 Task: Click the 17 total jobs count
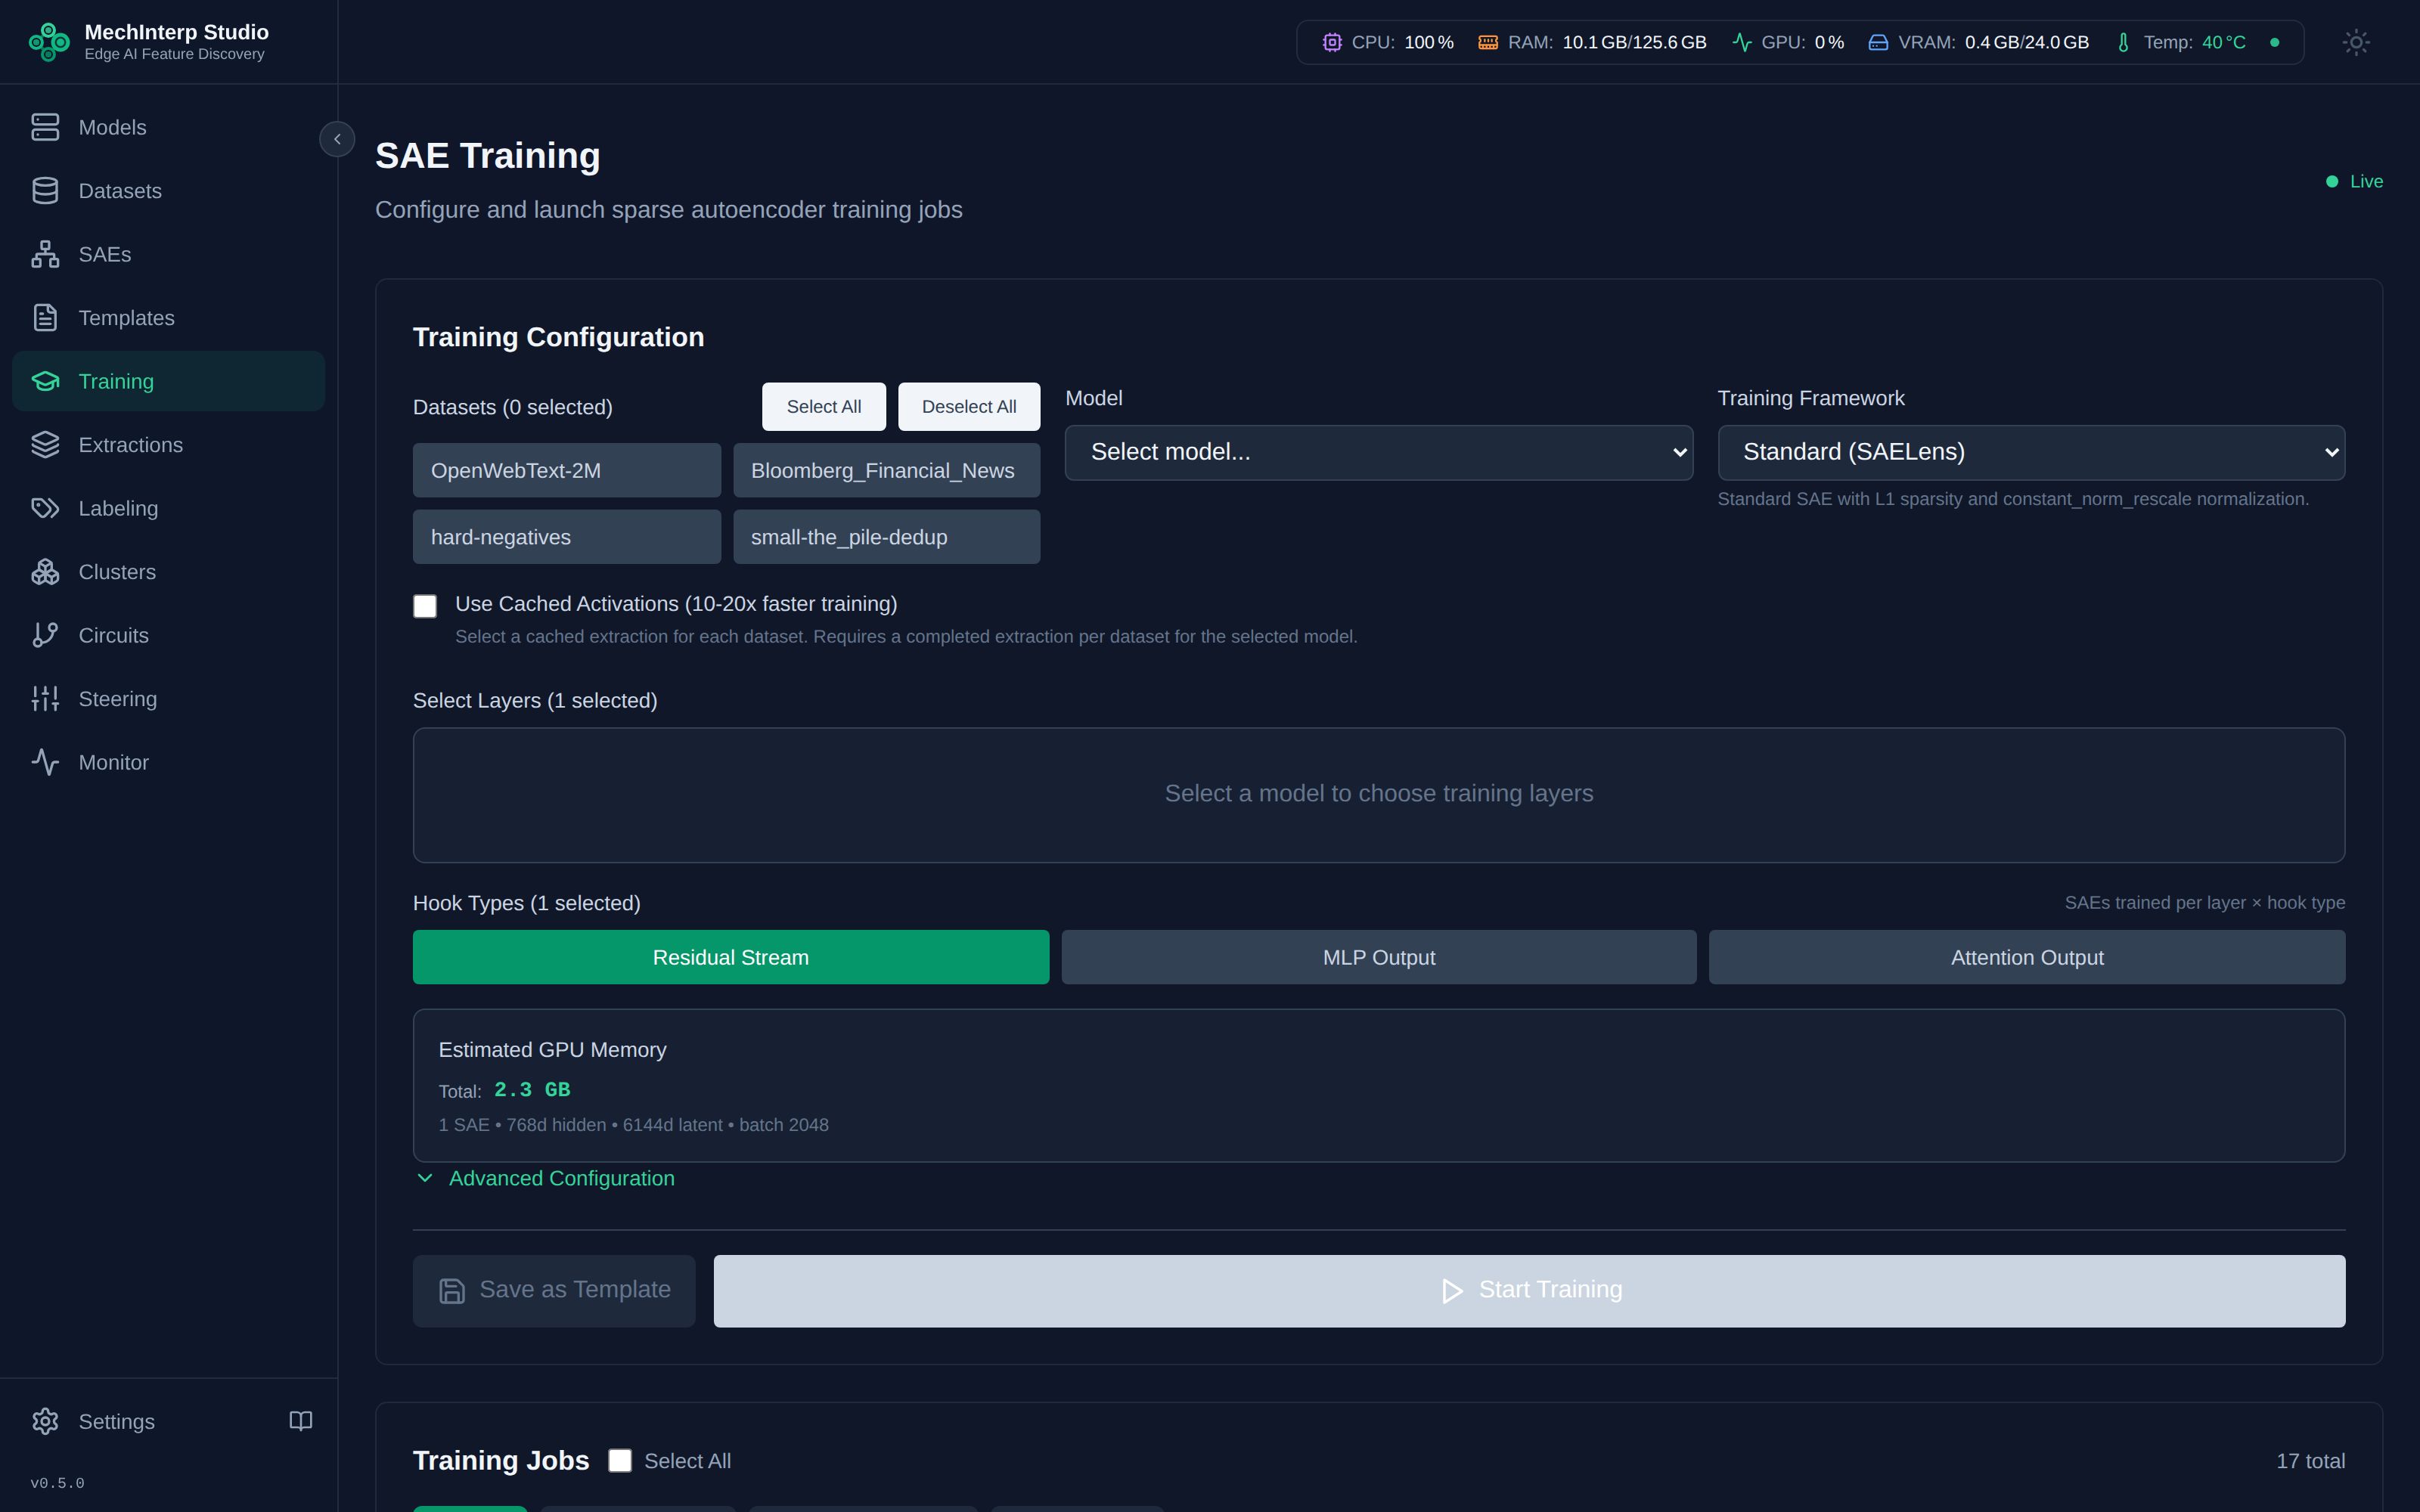(x=2310, y=1461)
